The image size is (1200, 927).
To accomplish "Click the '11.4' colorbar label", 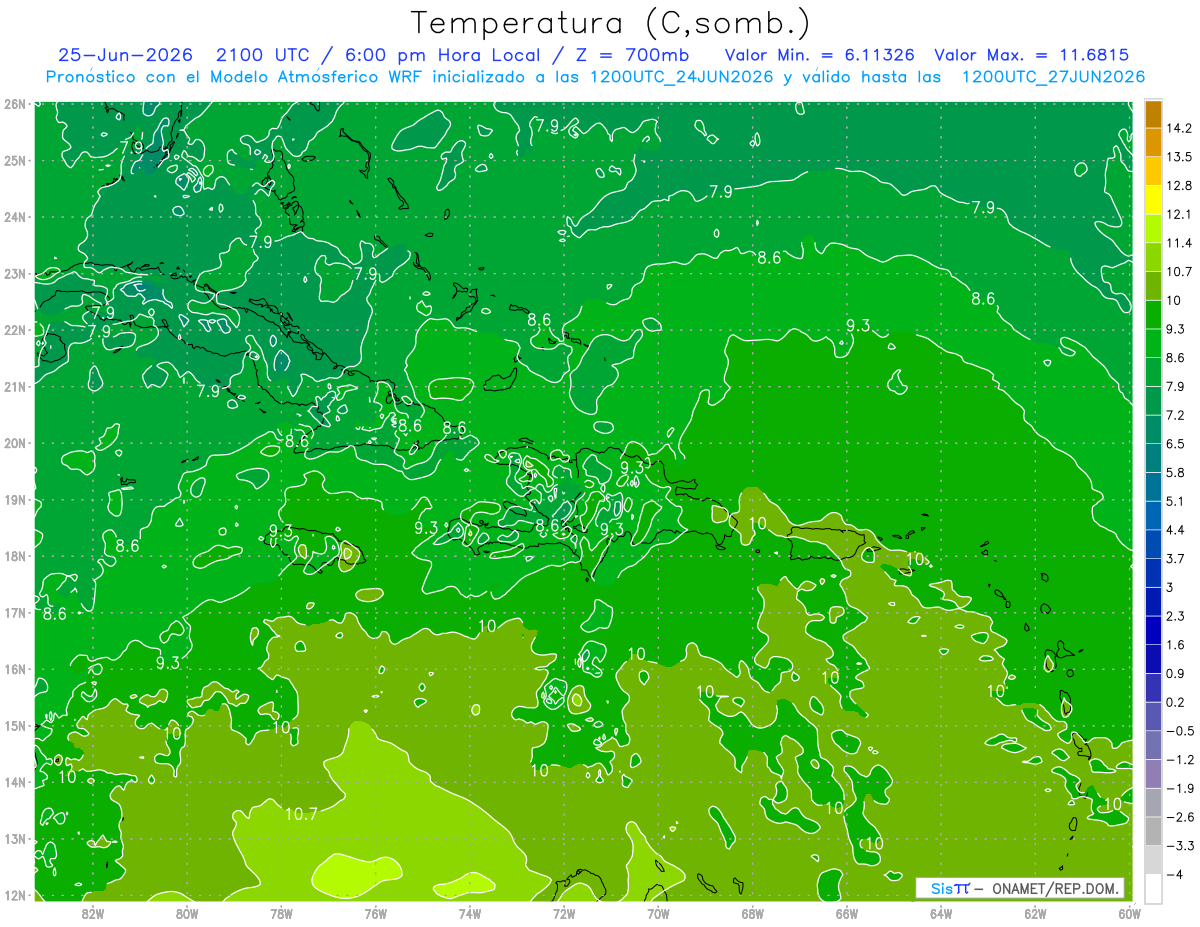I will click(x=1178, y=243).
